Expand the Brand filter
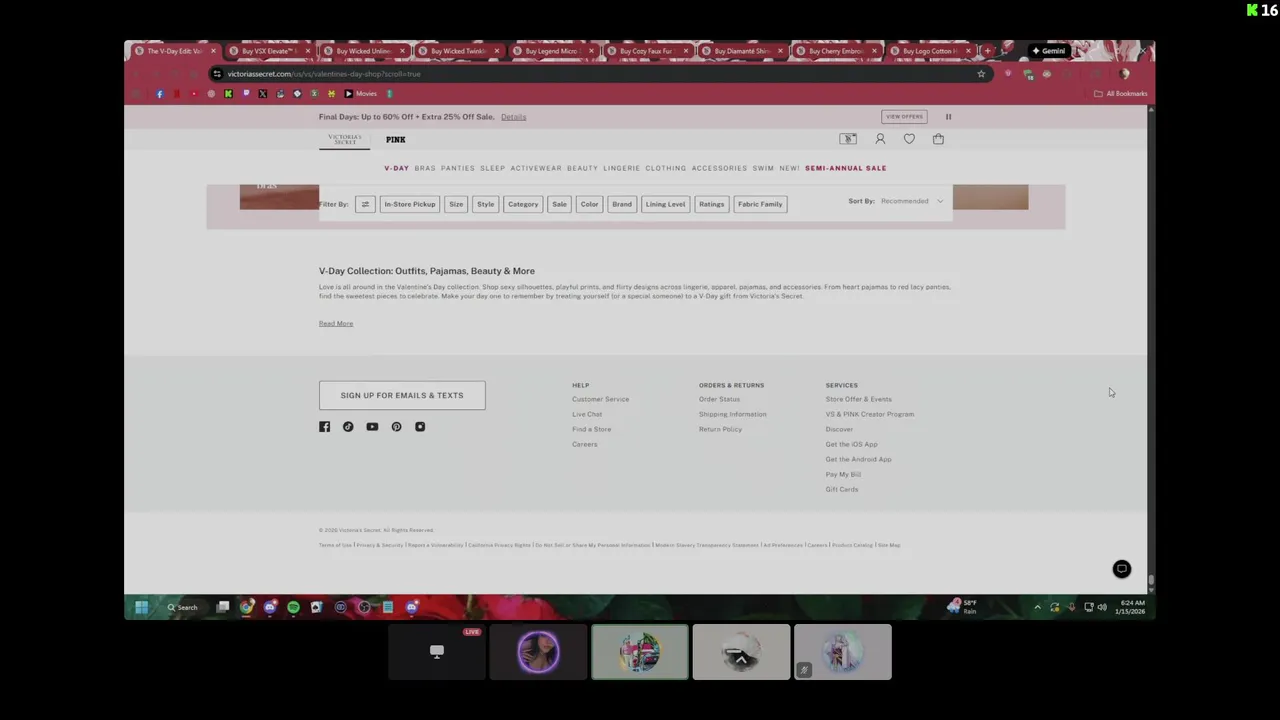The image size is (1280, 720). 622,204
